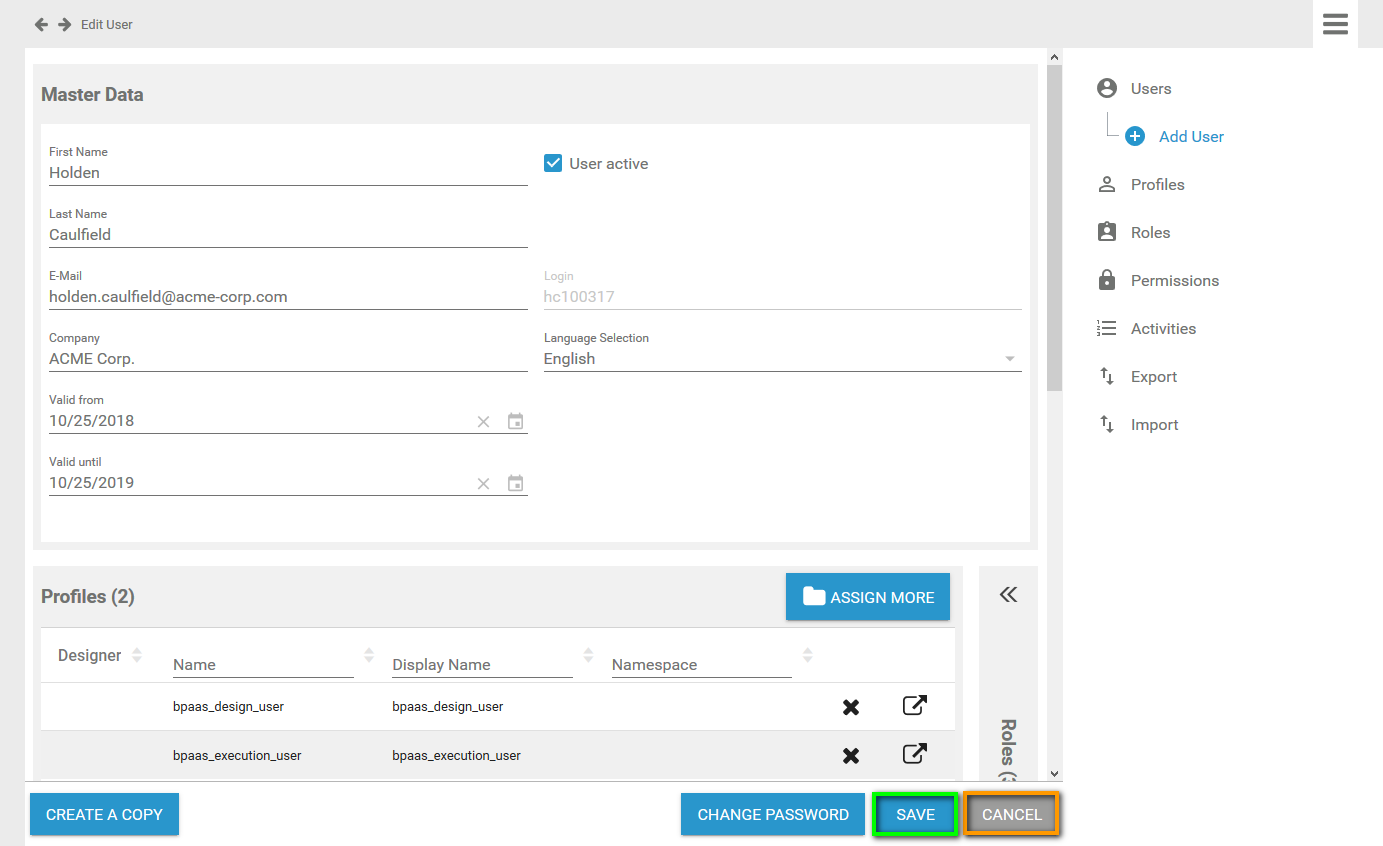This screenshot has height=846, width=1383.
Task: Remove bpaas_design_user profile with X icon
Action: click(x=851, y=707)
